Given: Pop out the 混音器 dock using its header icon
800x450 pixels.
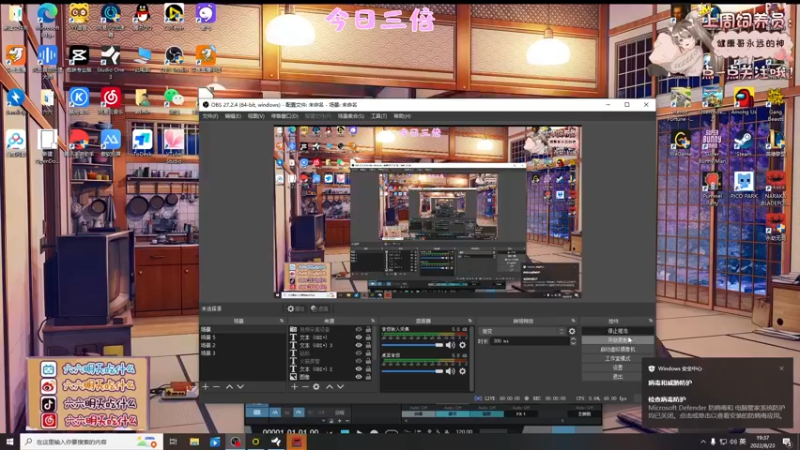Looking at the screenshot, I should (x=470, y=321).
